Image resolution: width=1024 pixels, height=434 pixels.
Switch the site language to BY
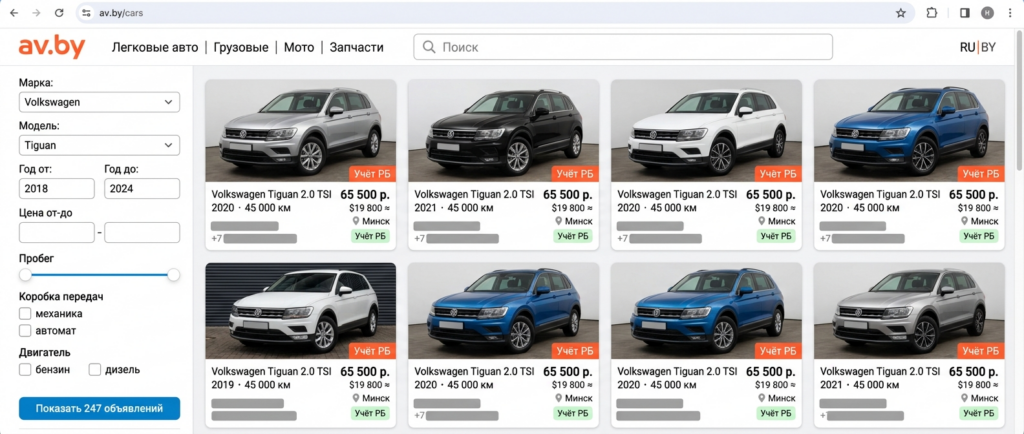(x=988, y=47)
